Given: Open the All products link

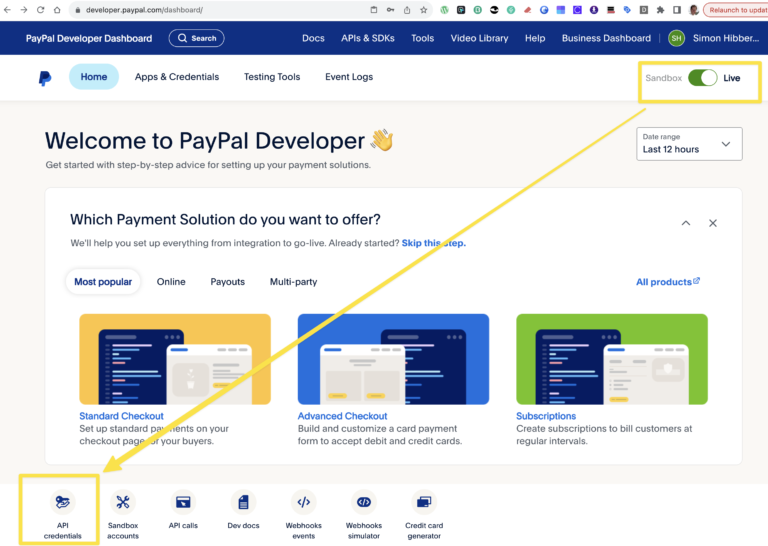Looking at the screenshot, I should 667,282.
